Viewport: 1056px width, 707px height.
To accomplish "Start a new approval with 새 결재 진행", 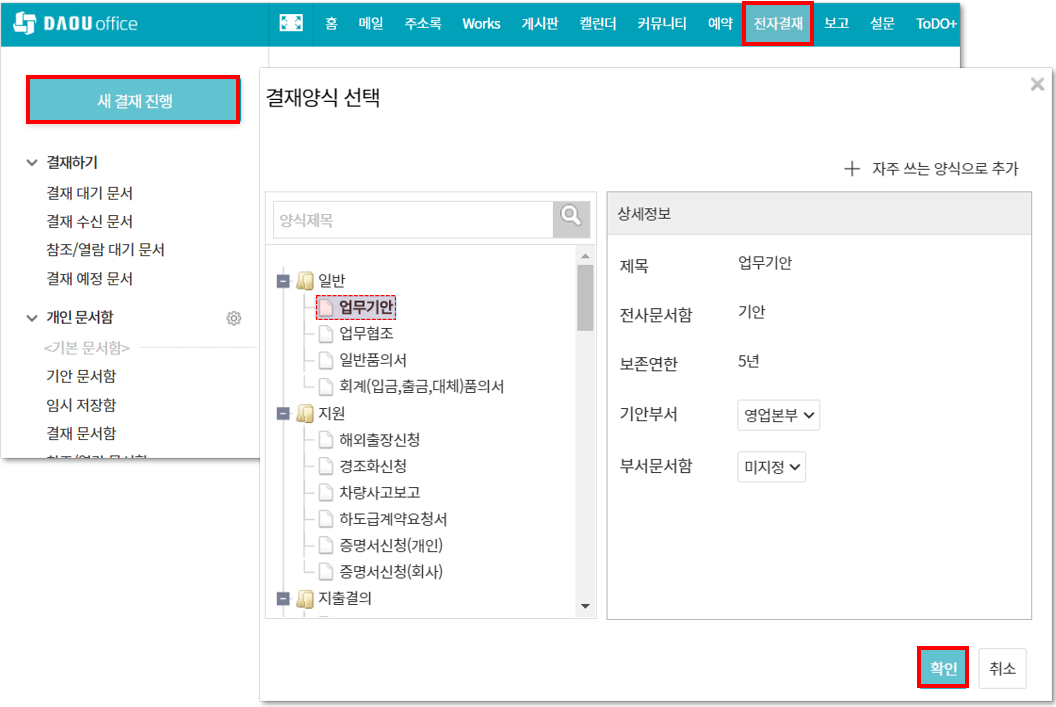I will [133, 100].
